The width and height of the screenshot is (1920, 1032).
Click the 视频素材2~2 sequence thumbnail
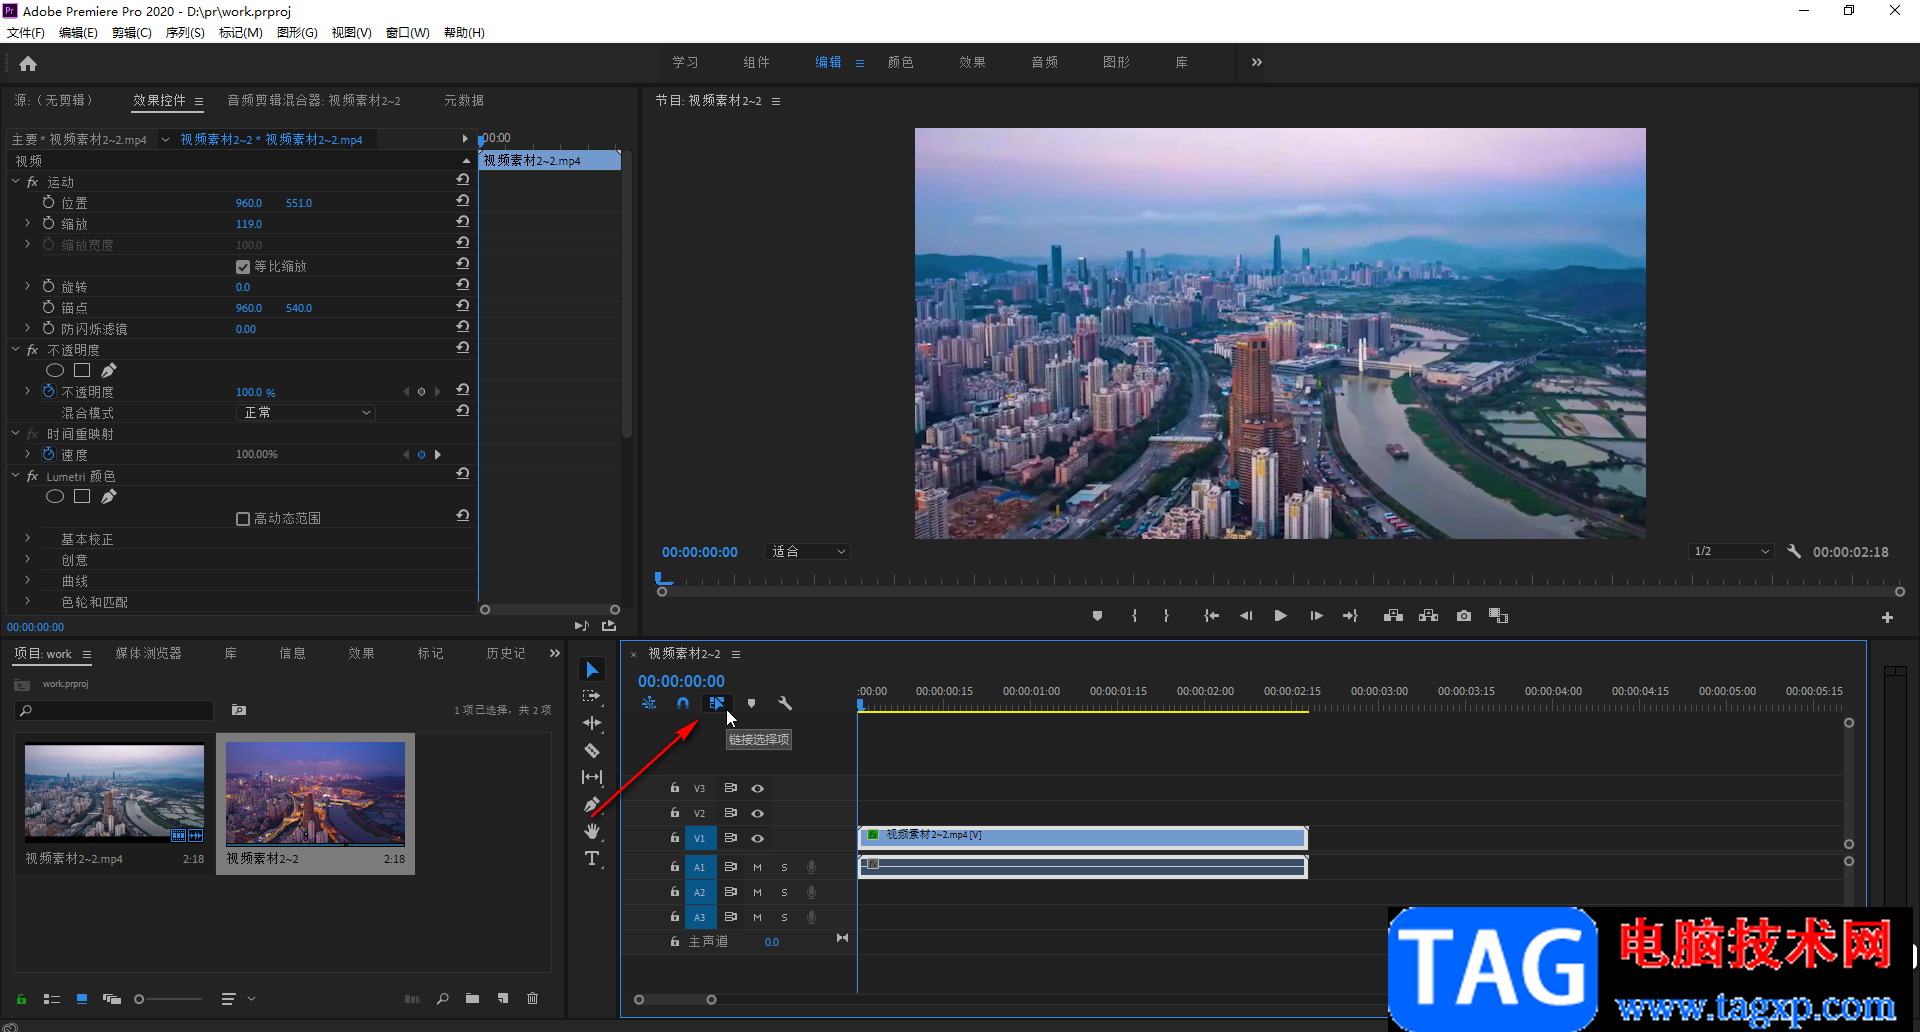315,794
